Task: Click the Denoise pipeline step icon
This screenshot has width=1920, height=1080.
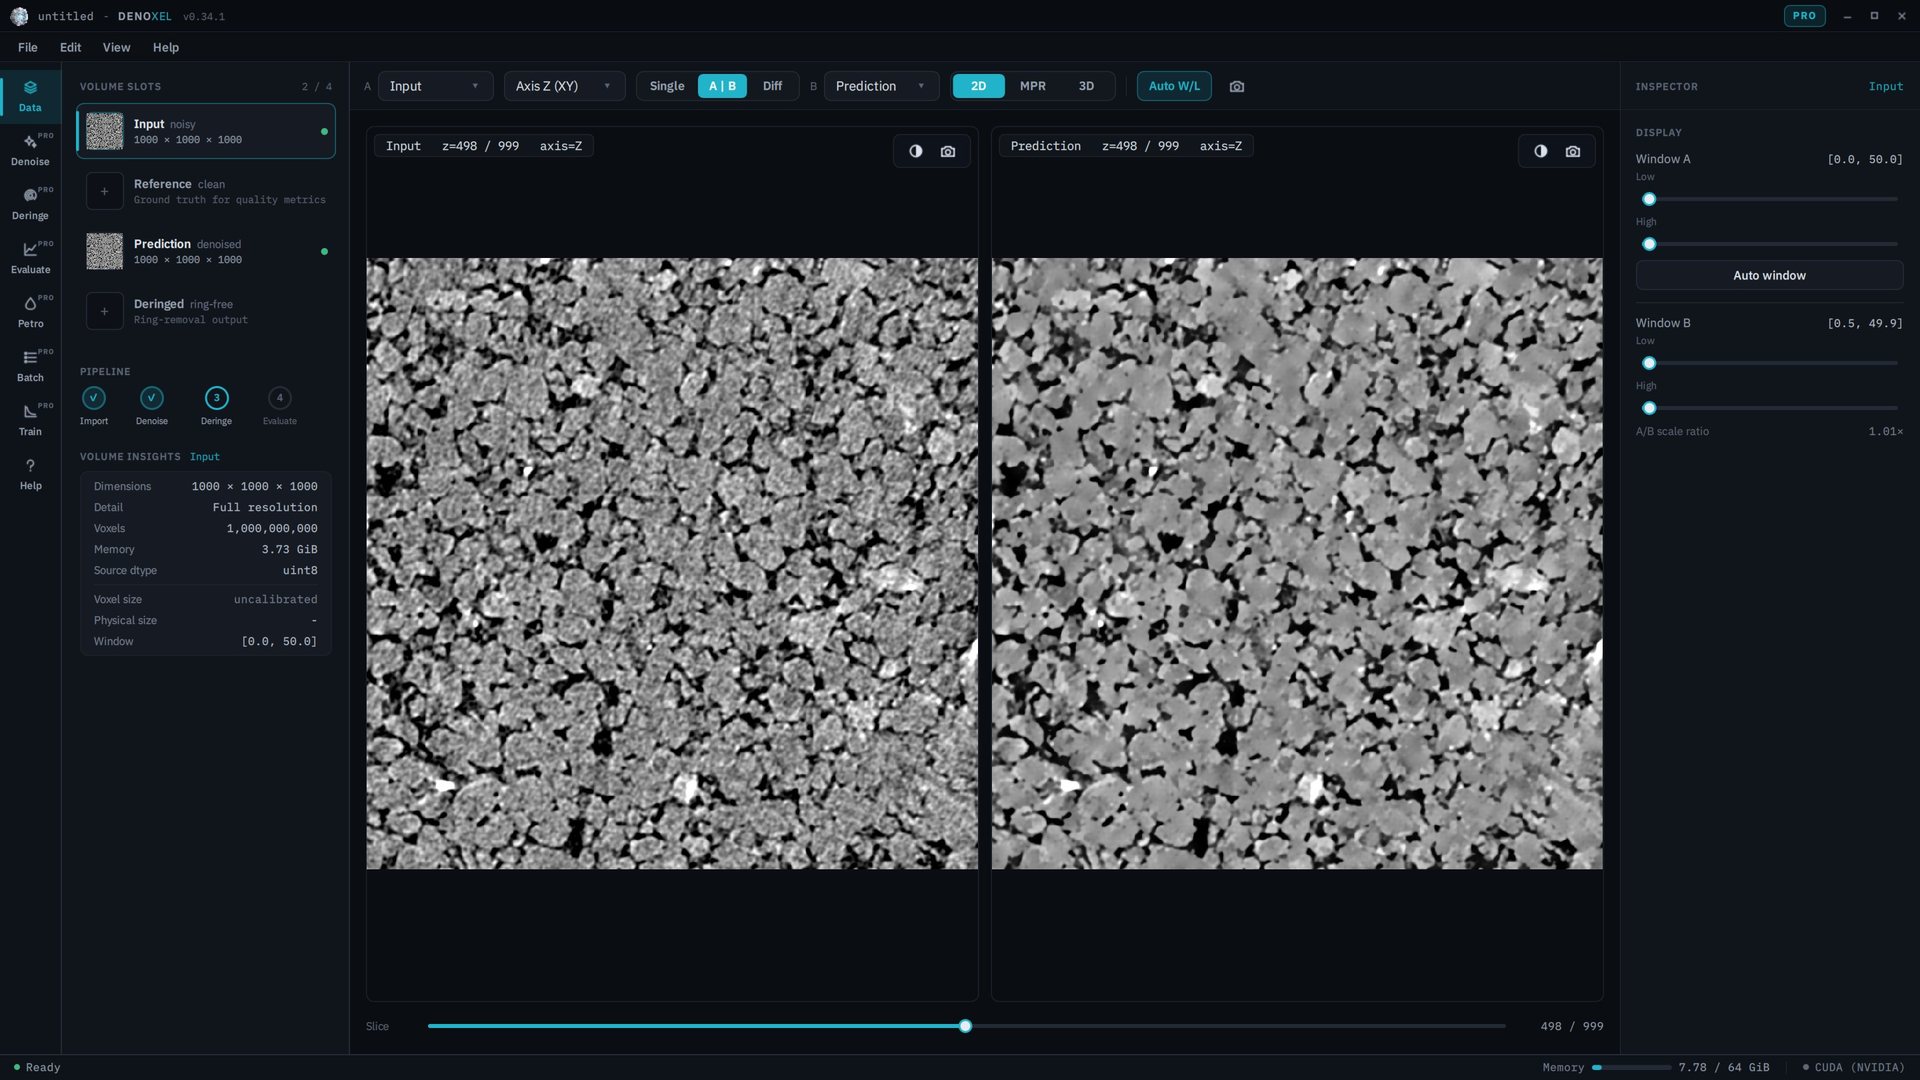Action: click(151, 398)
